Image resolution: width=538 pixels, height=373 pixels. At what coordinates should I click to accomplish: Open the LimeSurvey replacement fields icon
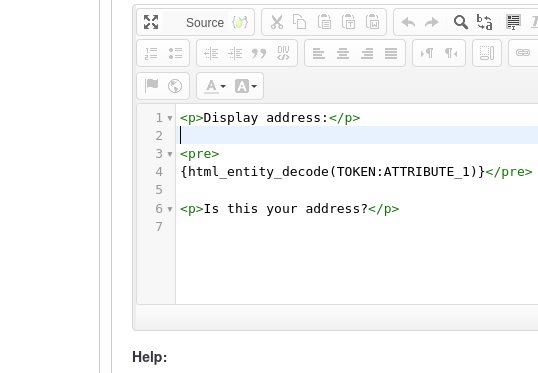(x=240, y=22)
